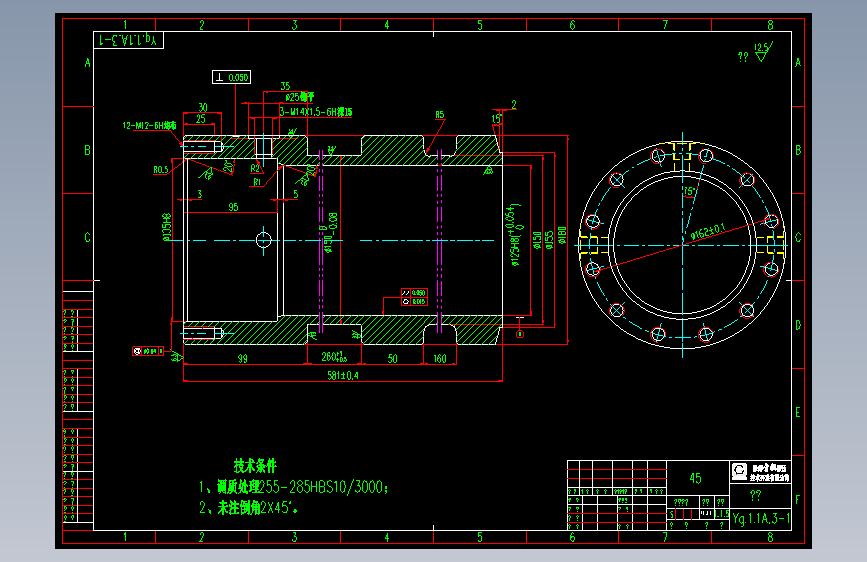Select the 12.5 surface roughness symbol

763,51
